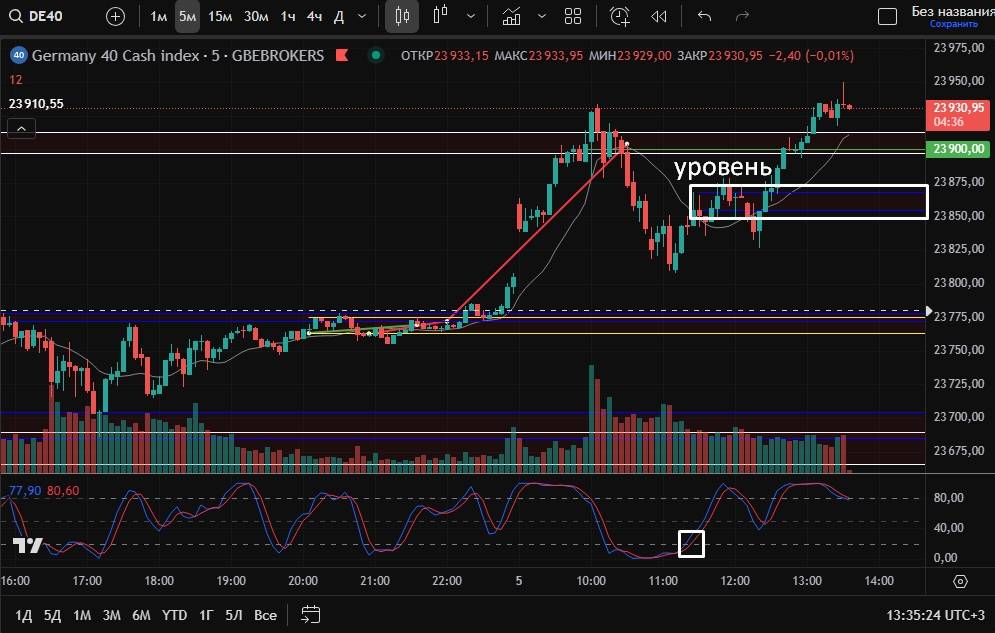Switch chart to 1-minute timeframe
The width and height of the screenshot is (995, 633).
tap(159, 16)
